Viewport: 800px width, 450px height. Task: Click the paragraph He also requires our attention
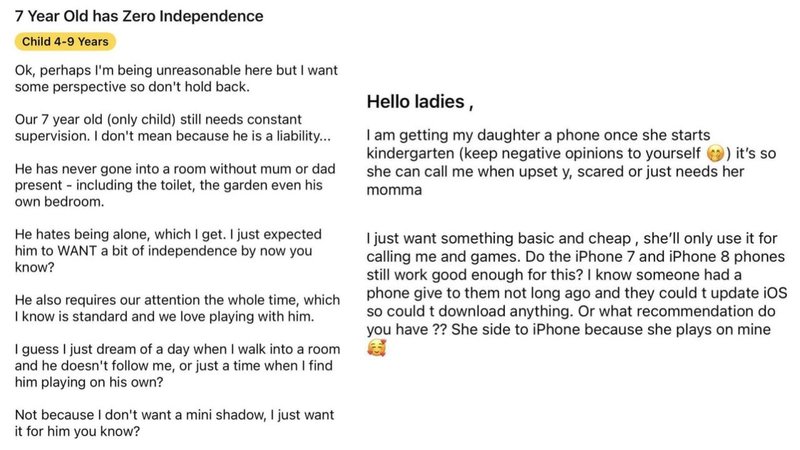point(177,308)
